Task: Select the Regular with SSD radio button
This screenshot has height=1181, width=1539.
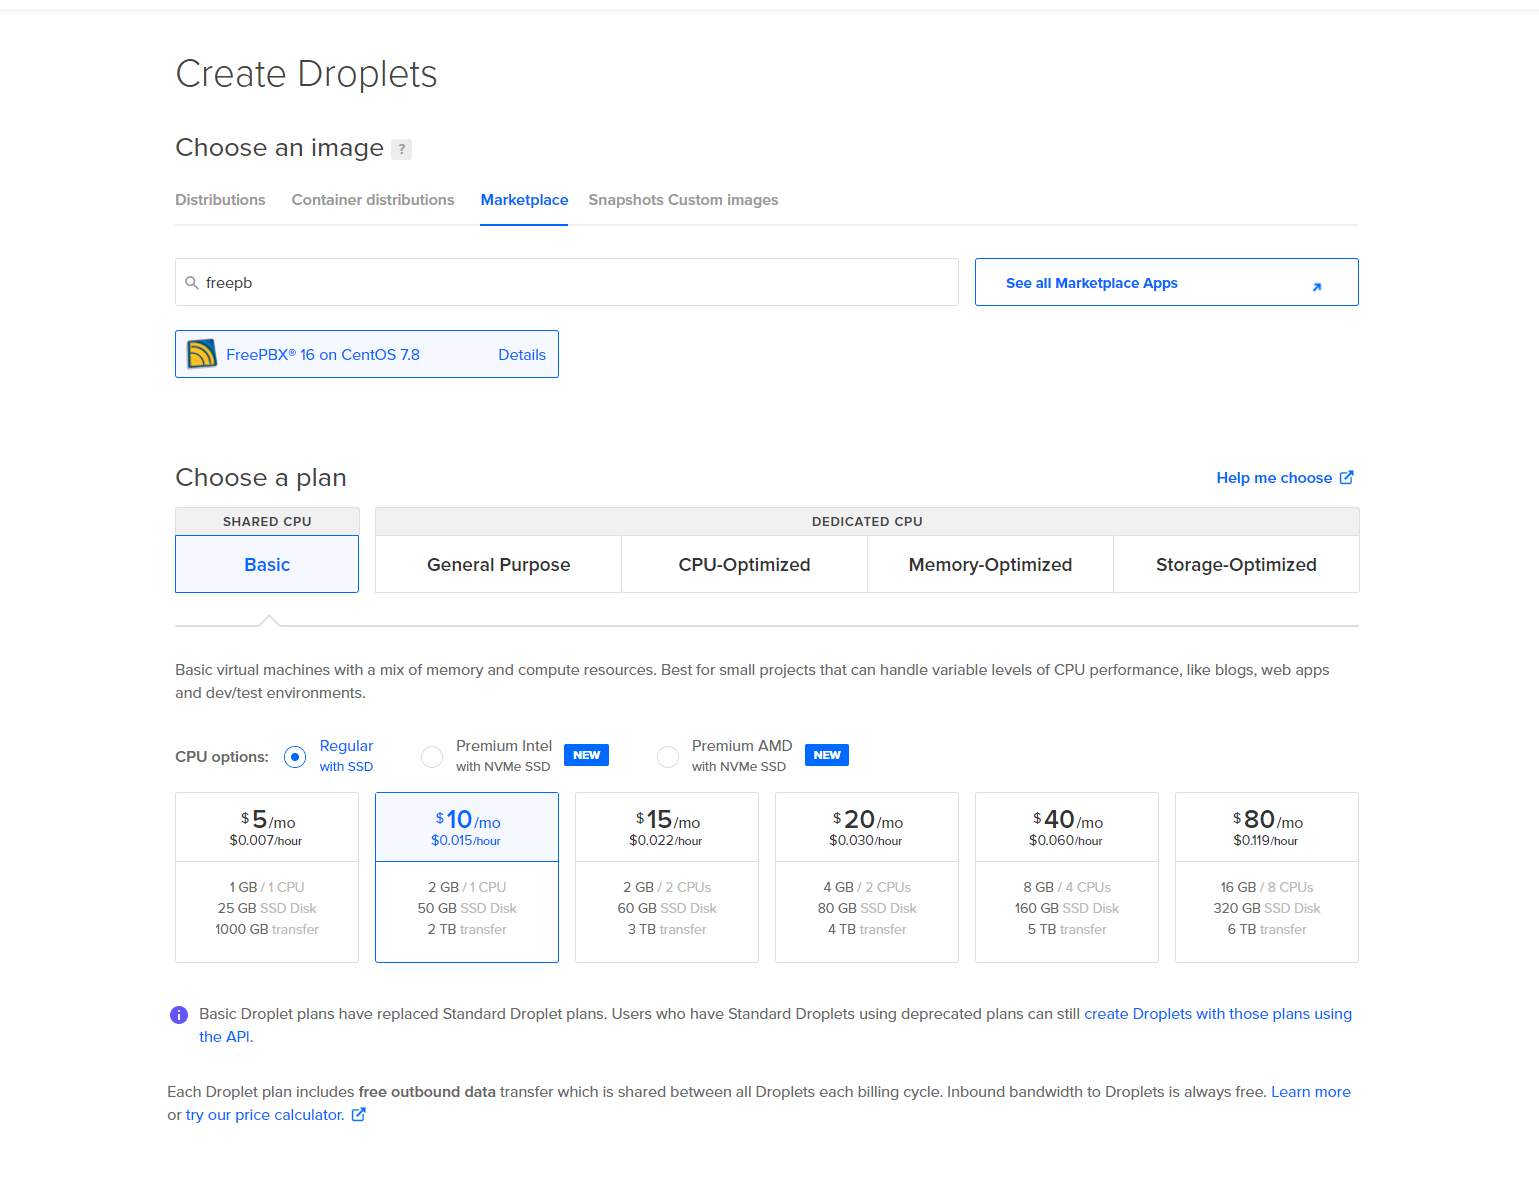Action: pos(295,757)
